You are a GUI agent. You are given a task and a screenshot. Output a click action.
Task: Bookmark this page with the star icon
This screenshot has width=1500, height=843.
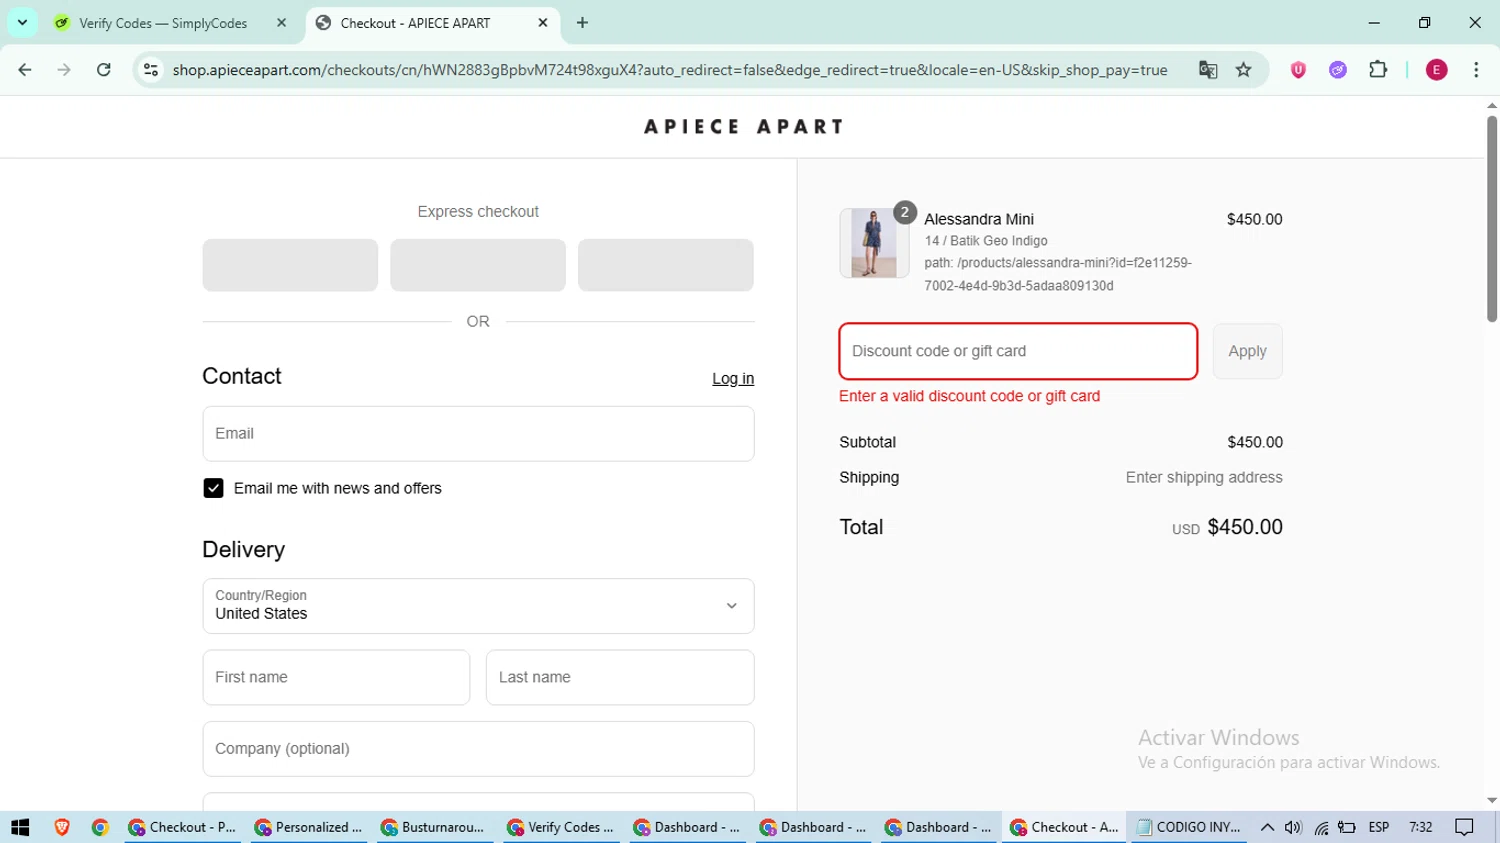1244,70
